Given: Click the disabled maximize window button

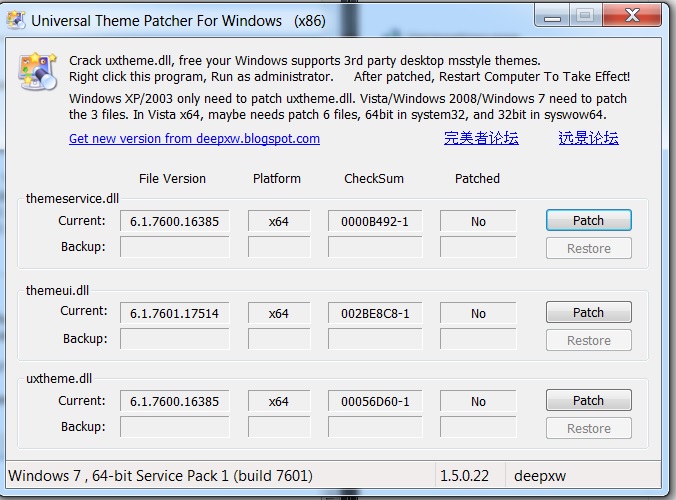Looking at the screenshot, I should coord(585,16).
